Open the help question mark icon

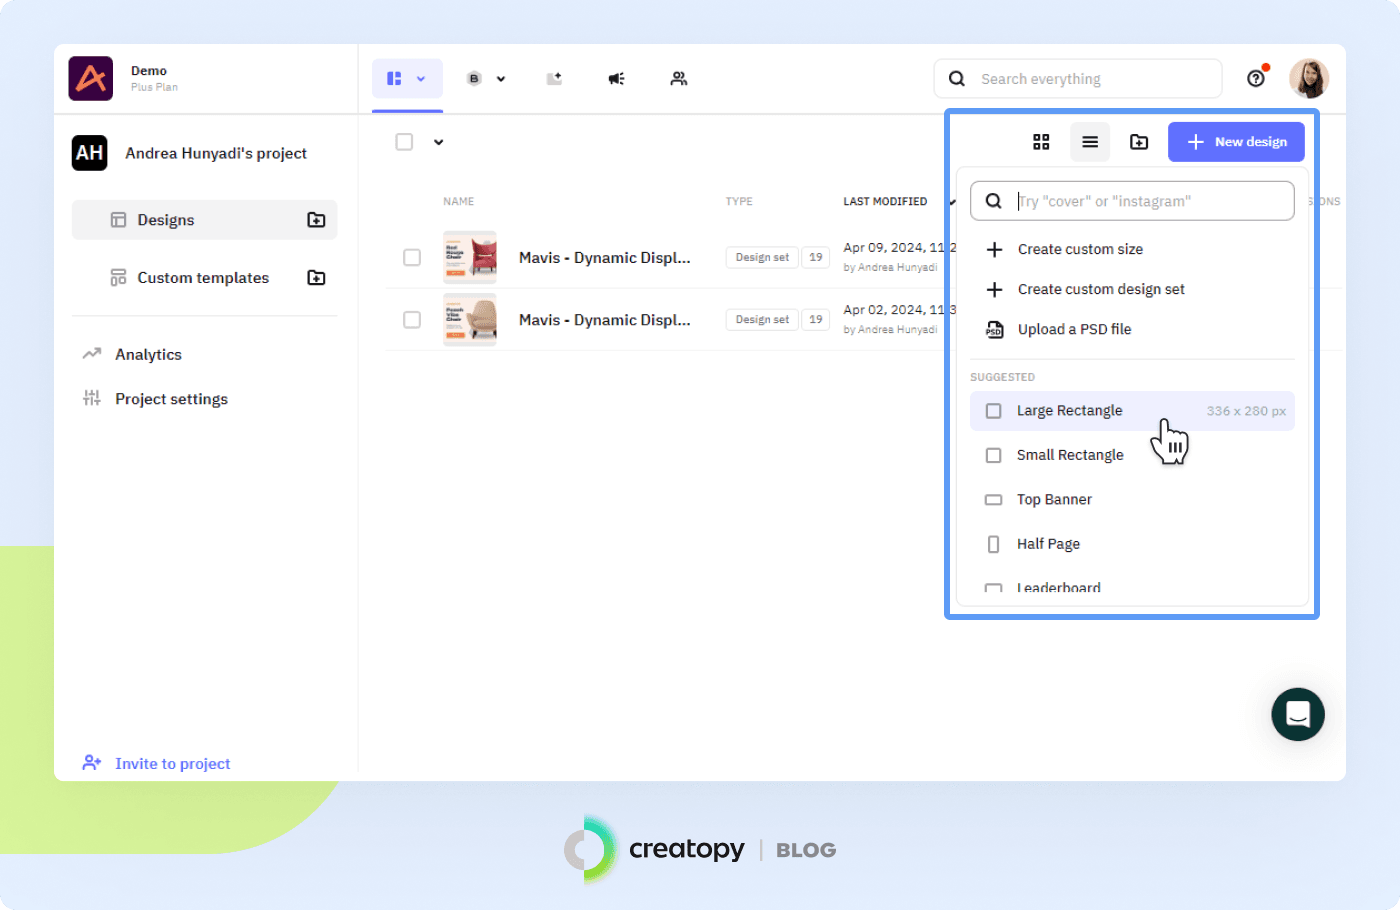click(1256, 79)
